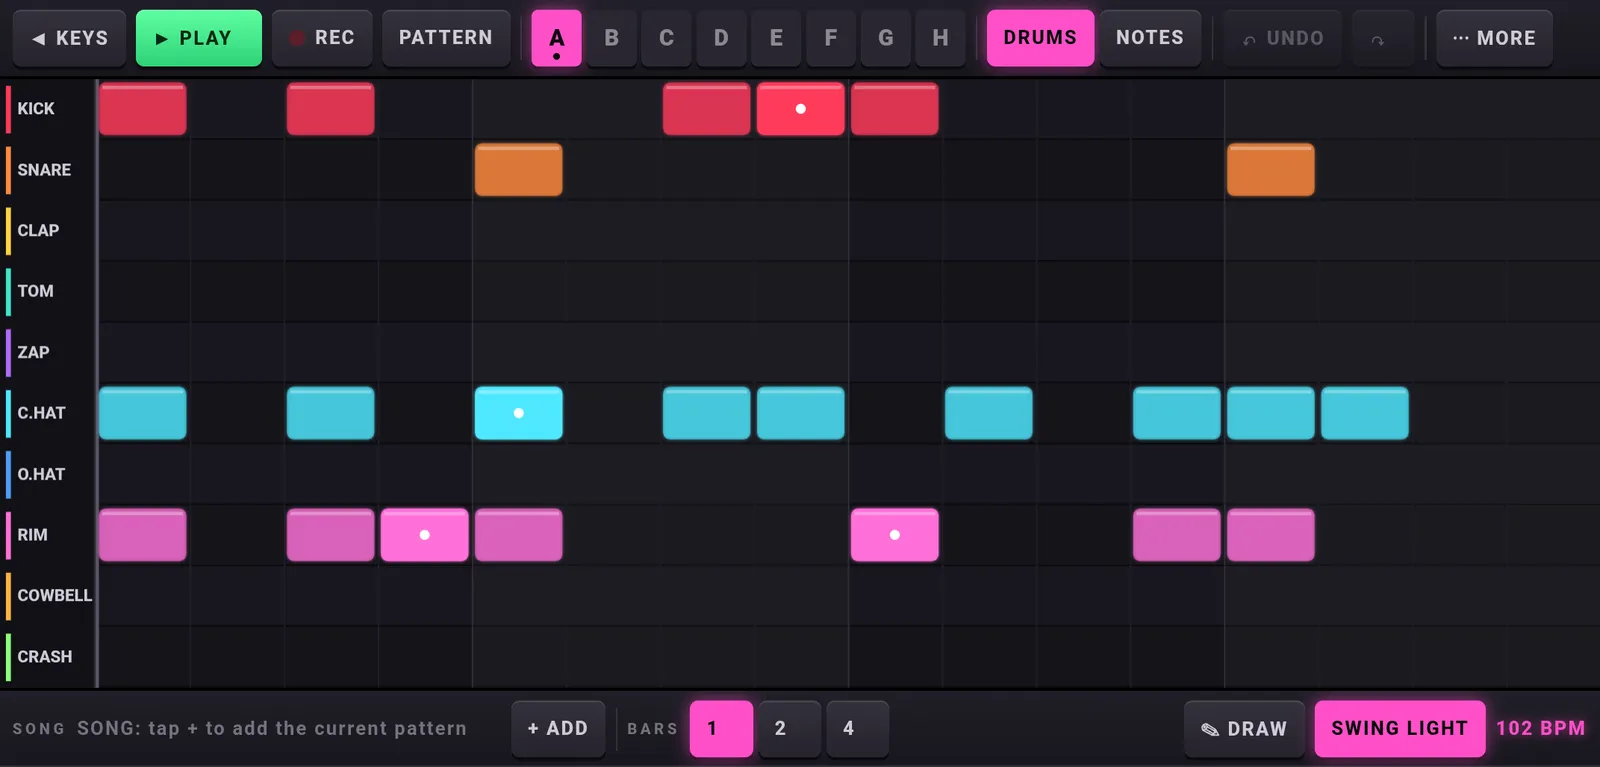Switch to pattern B
This screenshot has height=767, width=1600.
tap(612, 38)
